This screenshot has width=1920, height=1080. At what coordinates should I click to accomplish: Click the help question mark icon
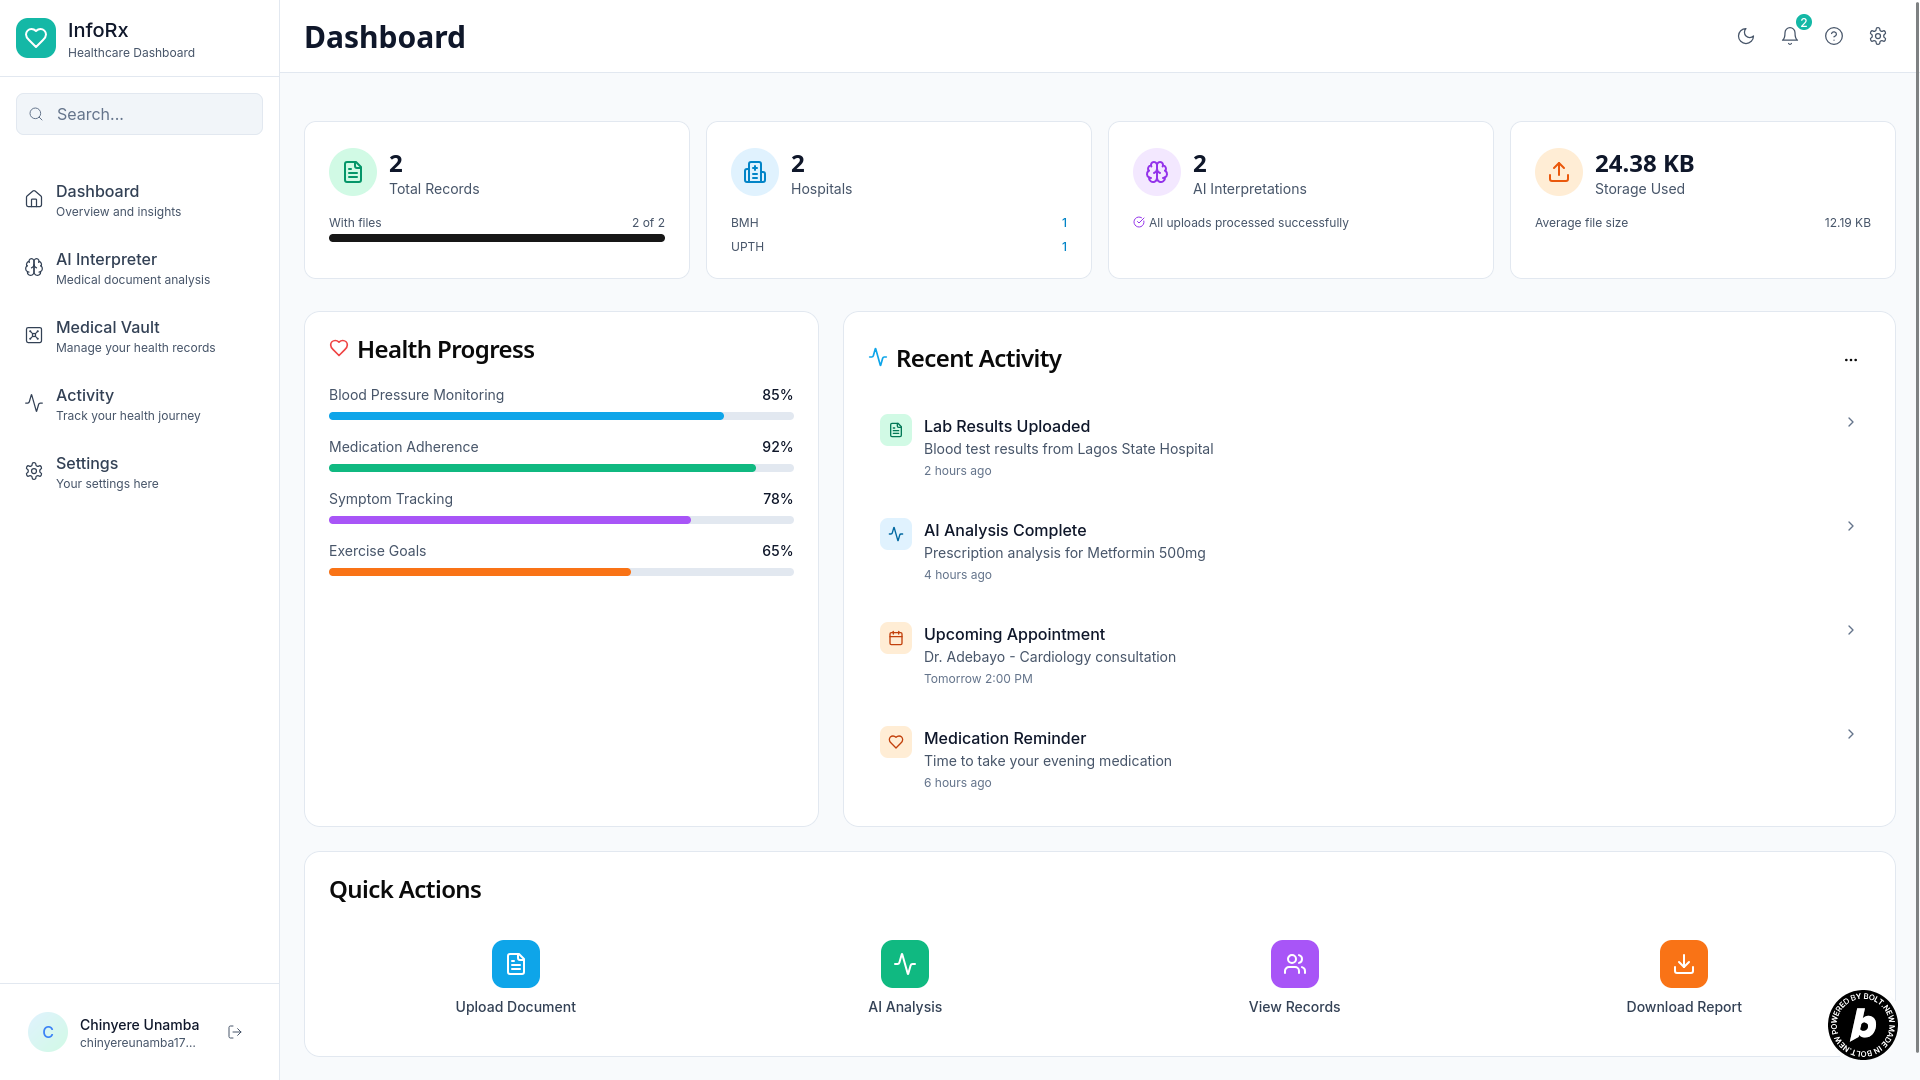coord(1834,36)
